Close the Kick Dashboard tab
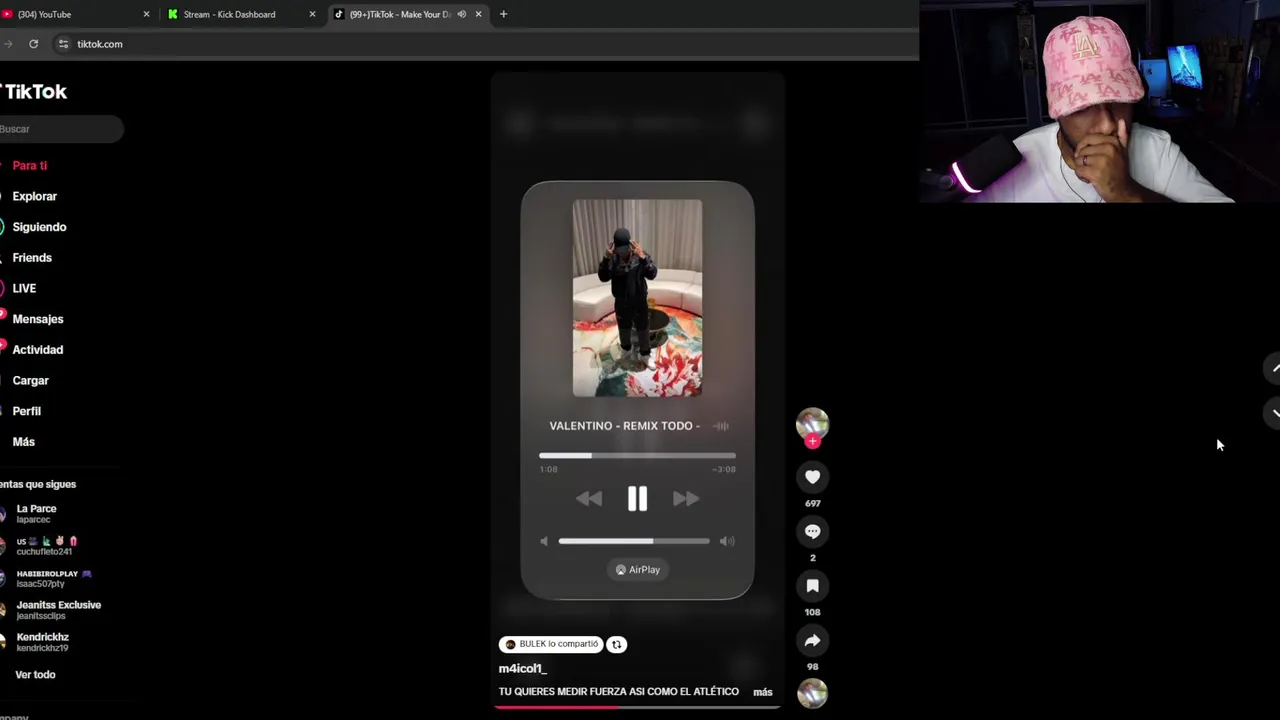The height and width of the screenshot is (720, 1280). point(312,14)
